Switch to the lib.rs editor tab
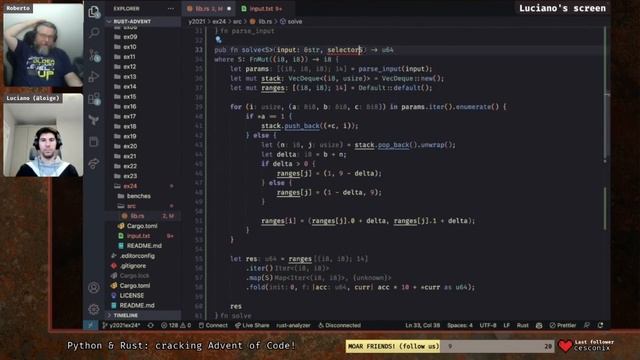This screenshot has width=640, height=360. [209, 9]
